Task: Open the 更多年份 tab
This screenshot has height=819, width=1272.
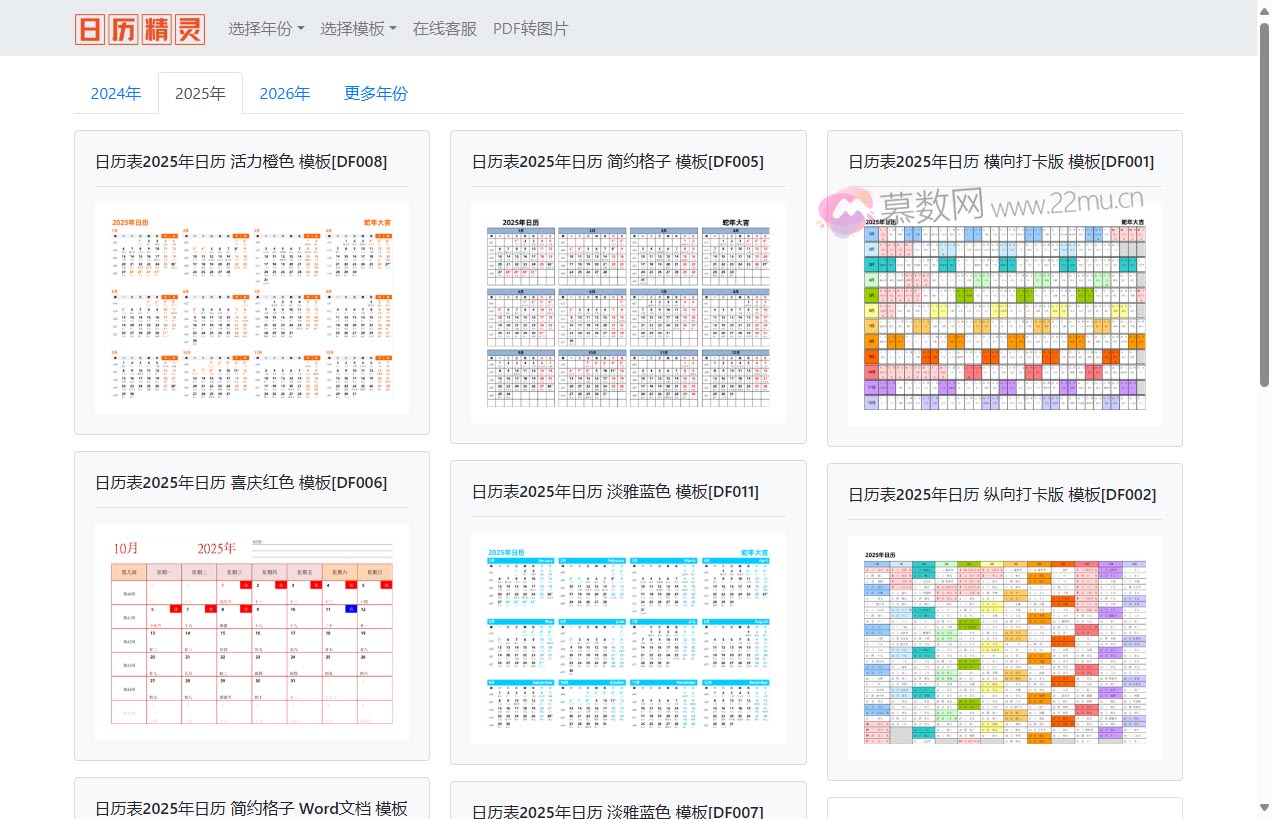Action: coord(376,94)
